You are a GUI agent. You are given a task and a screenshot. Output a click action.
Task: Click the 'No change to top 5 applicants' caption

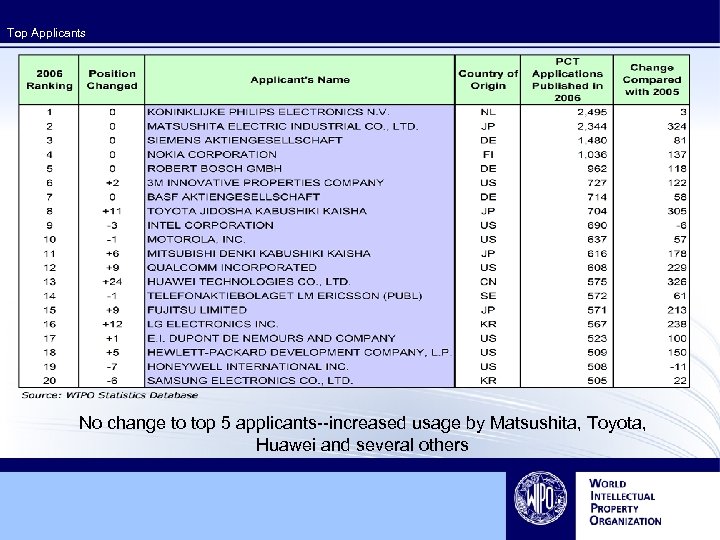pos(362,433)
